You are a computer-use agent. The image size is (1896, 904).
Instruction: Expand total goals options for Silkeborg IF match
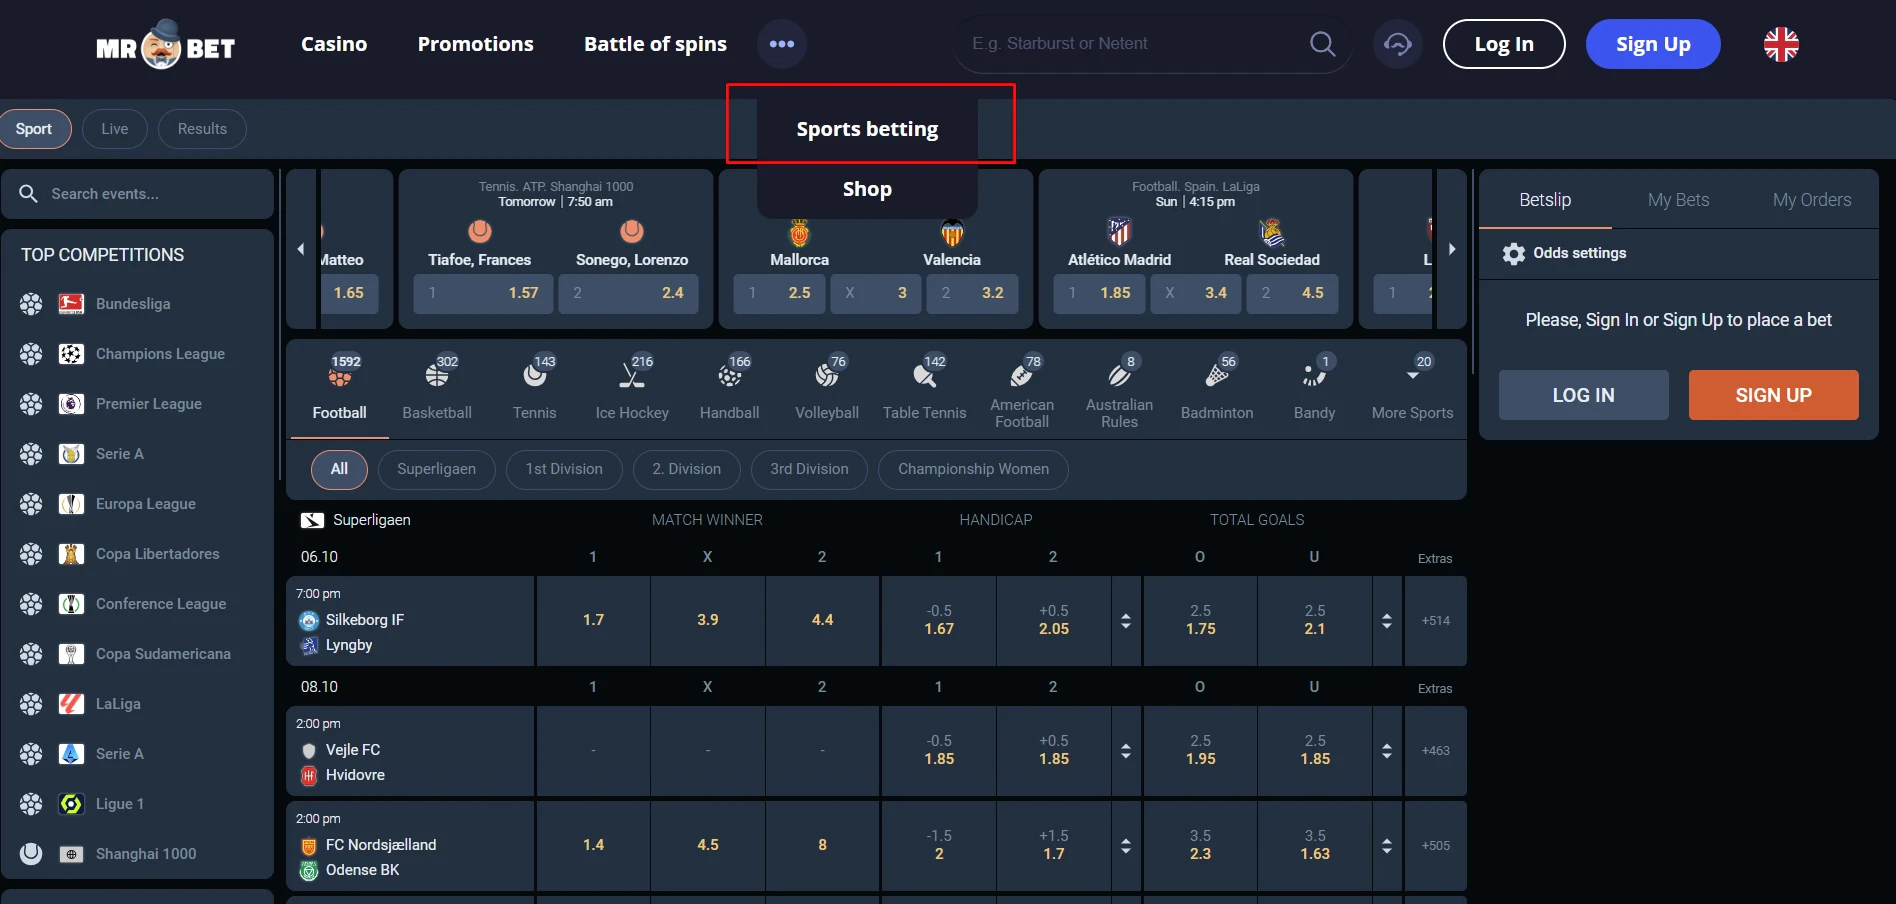pos(1387,621)
